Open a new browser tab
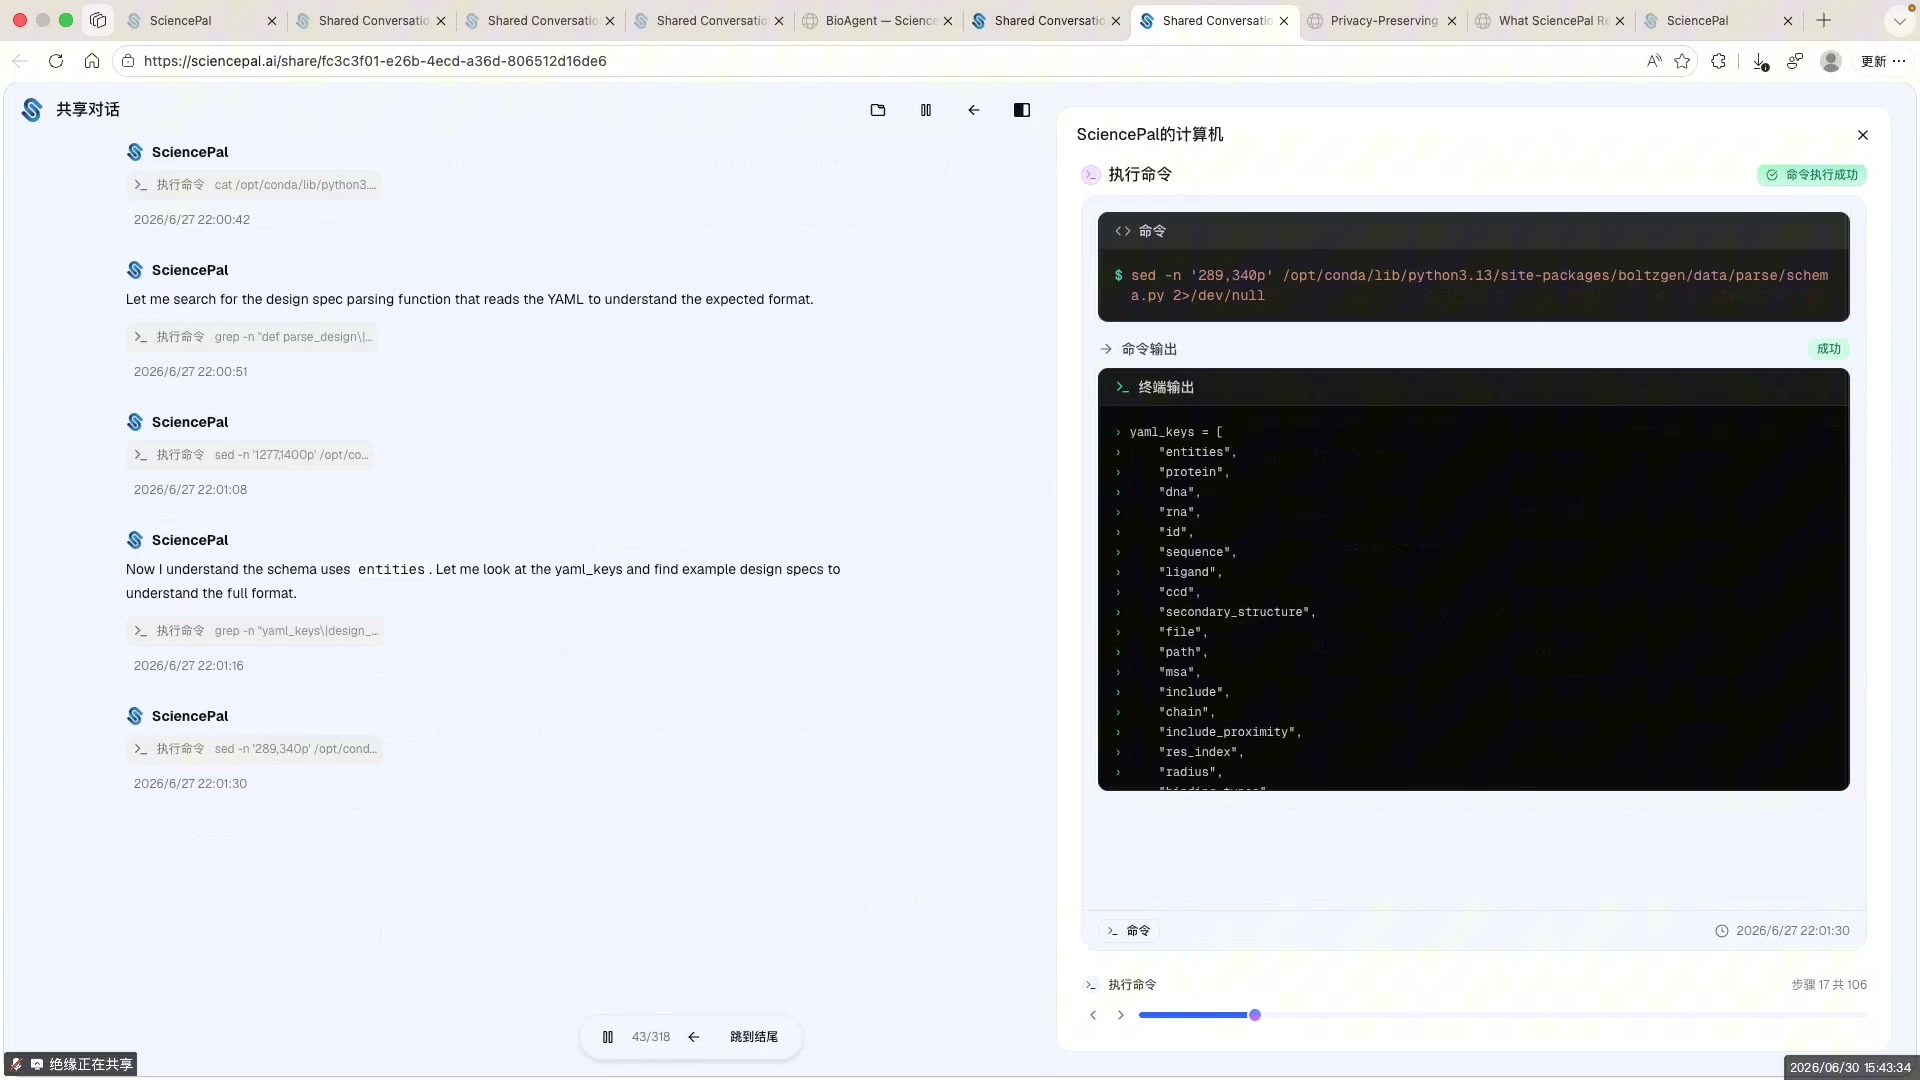This screenshot has height=1080, width=1920. 1824,20
